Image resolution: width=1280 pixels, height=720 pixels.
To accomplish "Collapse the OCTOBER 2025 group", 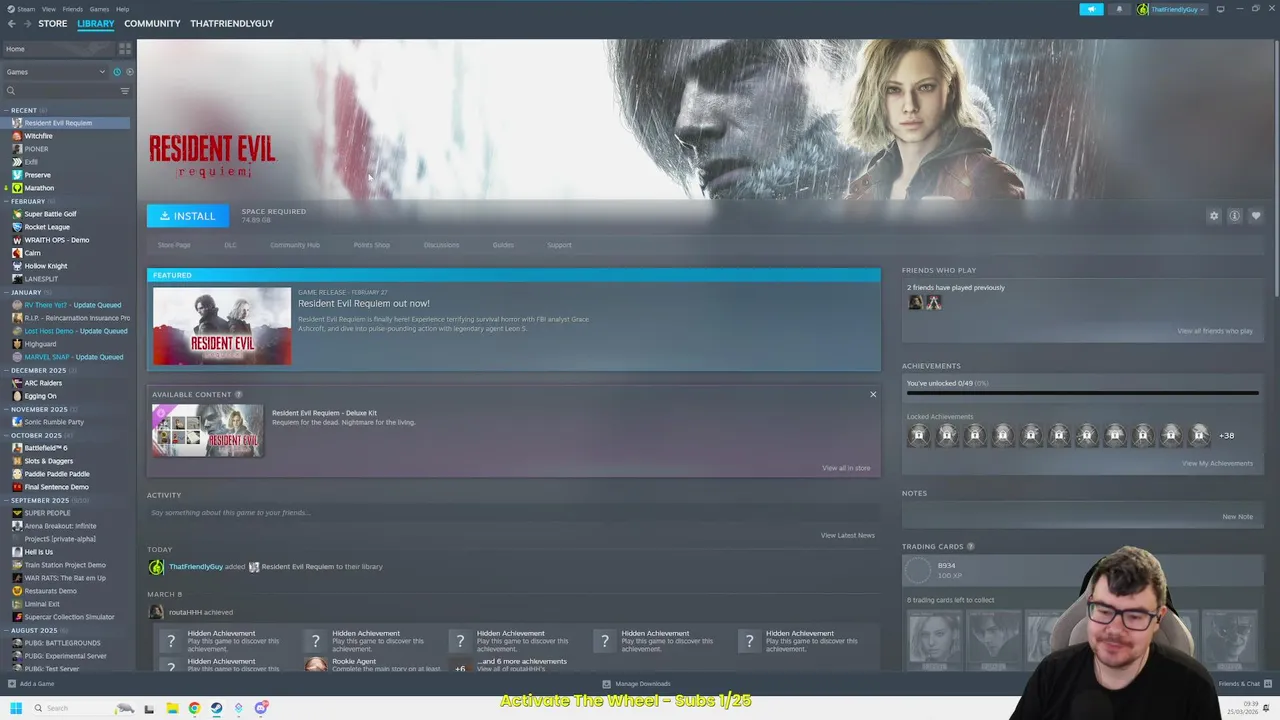I will coord(7,435).
